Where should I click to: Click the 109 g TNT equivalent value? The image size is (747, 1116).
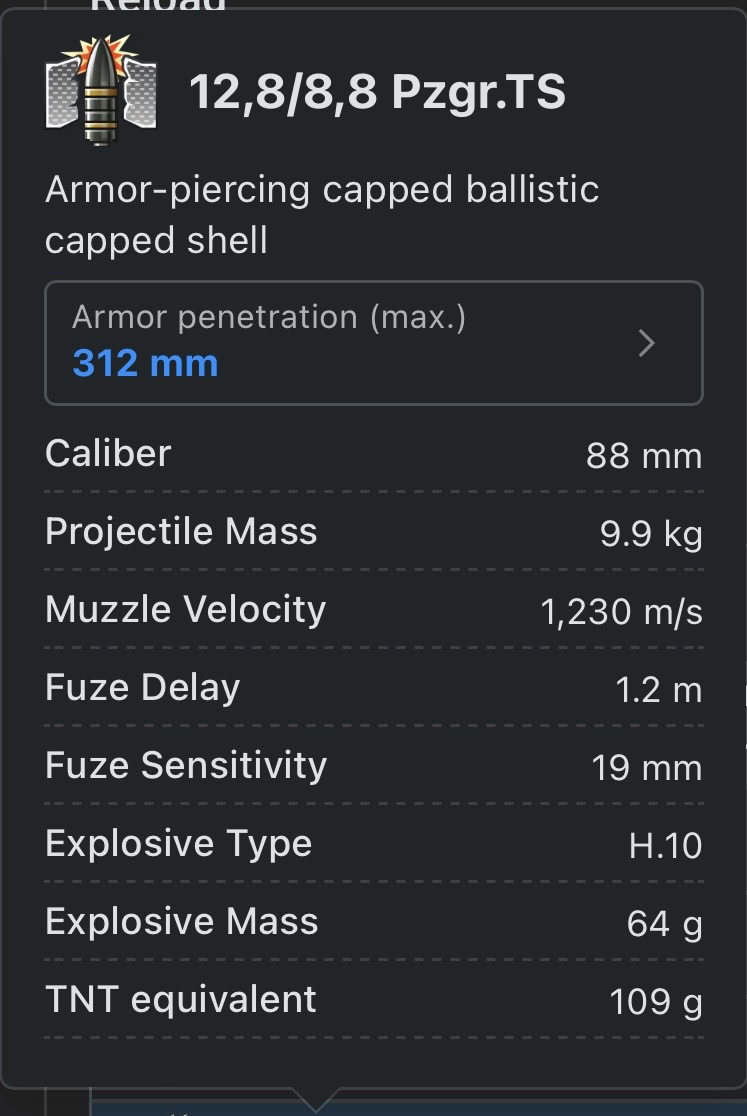[x=655, y=1002]
